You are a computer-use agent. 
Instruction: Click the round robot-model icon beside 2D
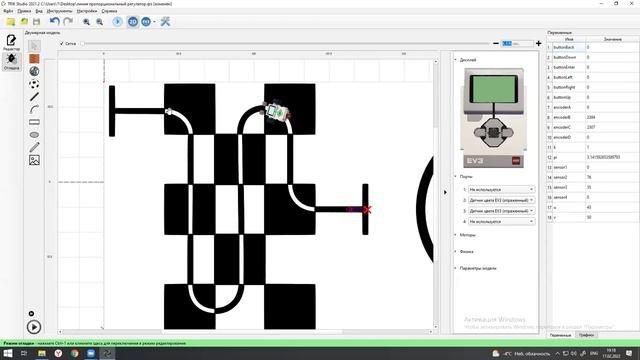coord(146,22)
